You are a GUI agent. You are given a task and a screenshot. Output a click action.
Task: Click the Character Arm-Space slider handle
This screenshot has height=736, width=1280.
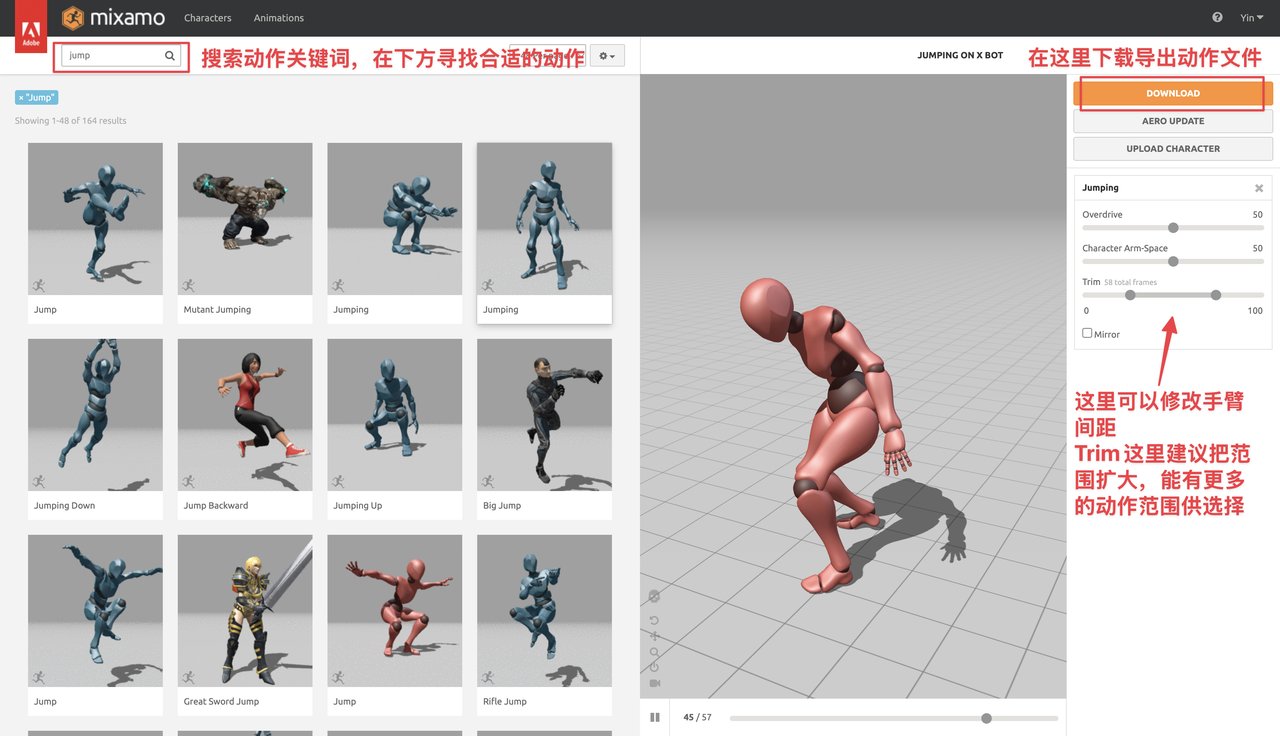pos(1173,261)
